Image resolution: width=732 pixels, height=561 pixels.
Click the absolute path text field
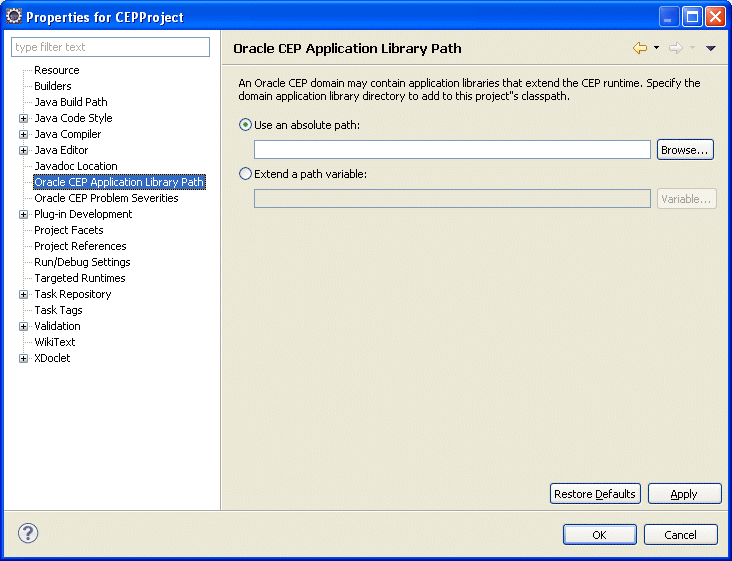click(452, 150)
